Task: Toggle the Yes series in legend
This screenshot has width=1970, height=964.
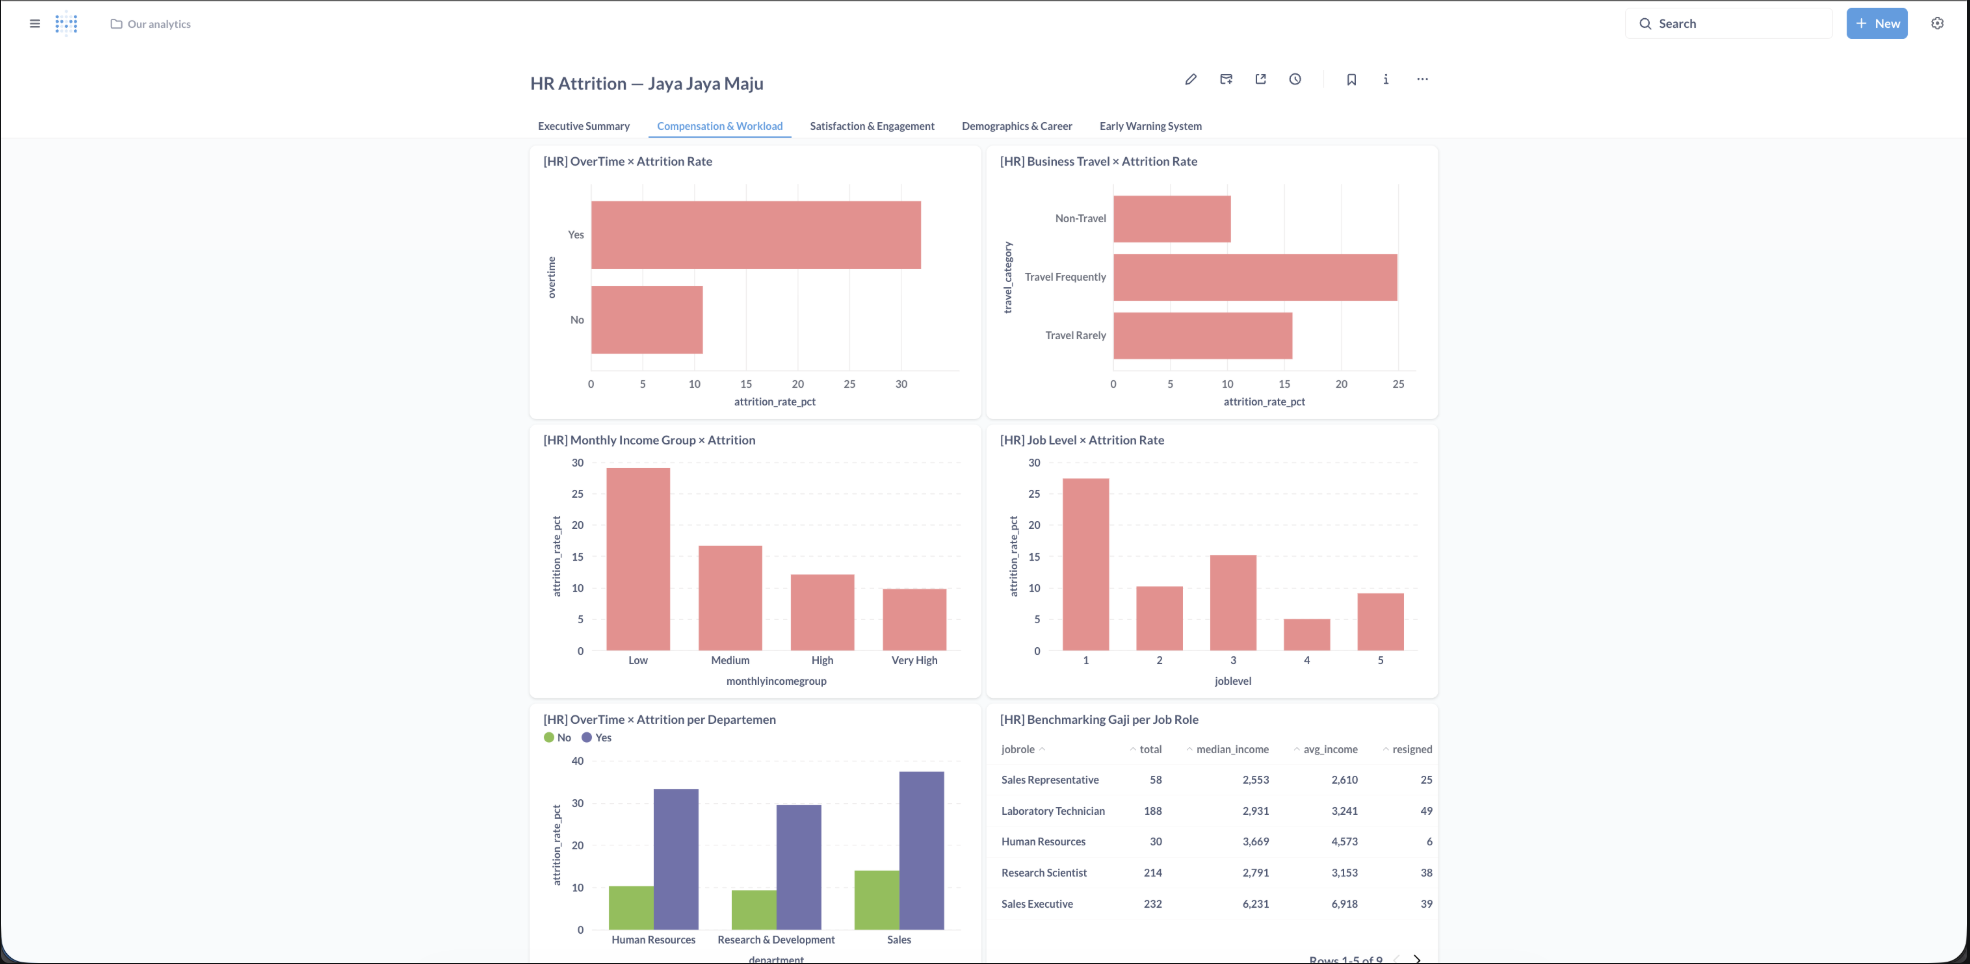Action: (596, 738)
